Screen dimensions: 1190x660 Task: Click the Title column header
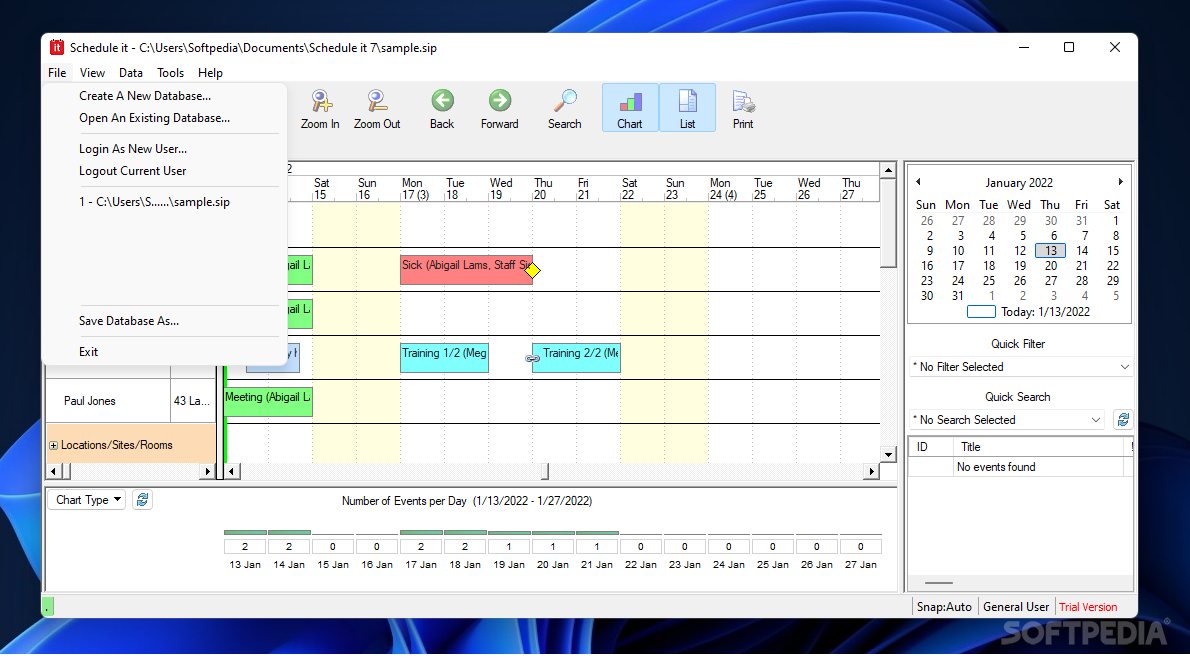(1038, 447)
